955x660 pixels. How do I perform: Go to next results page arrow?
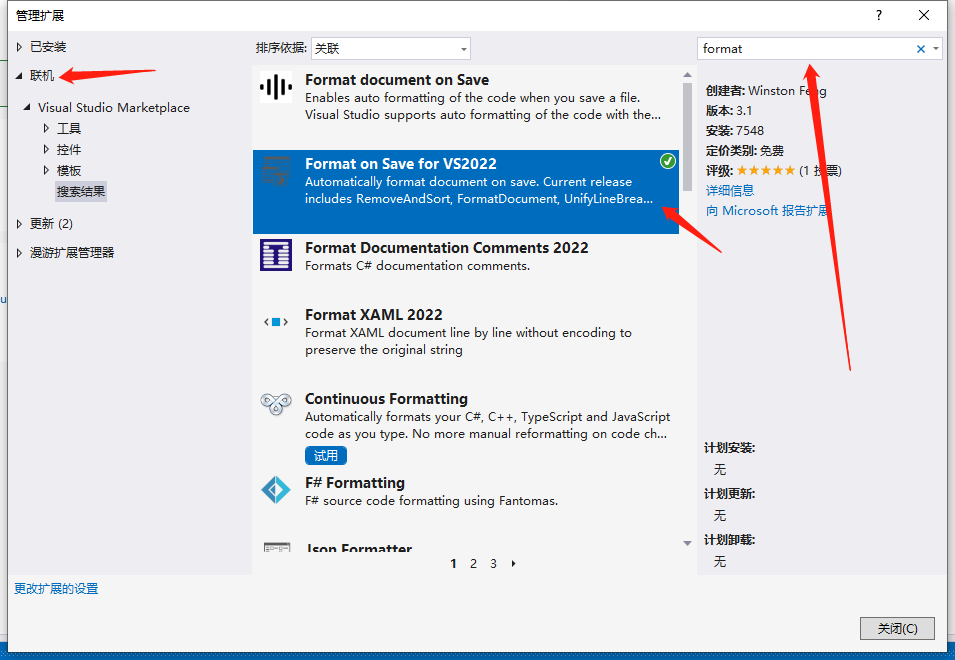click(513, 564)
